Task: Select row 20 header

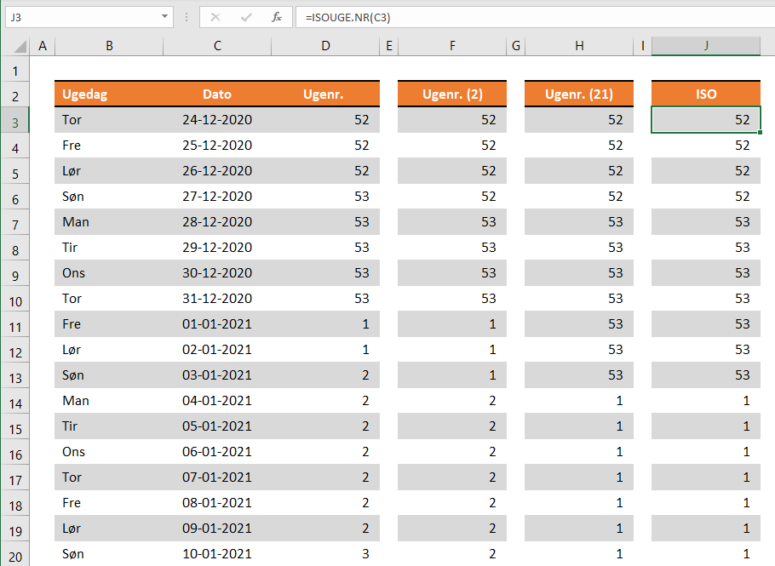Action: [15, 556]
